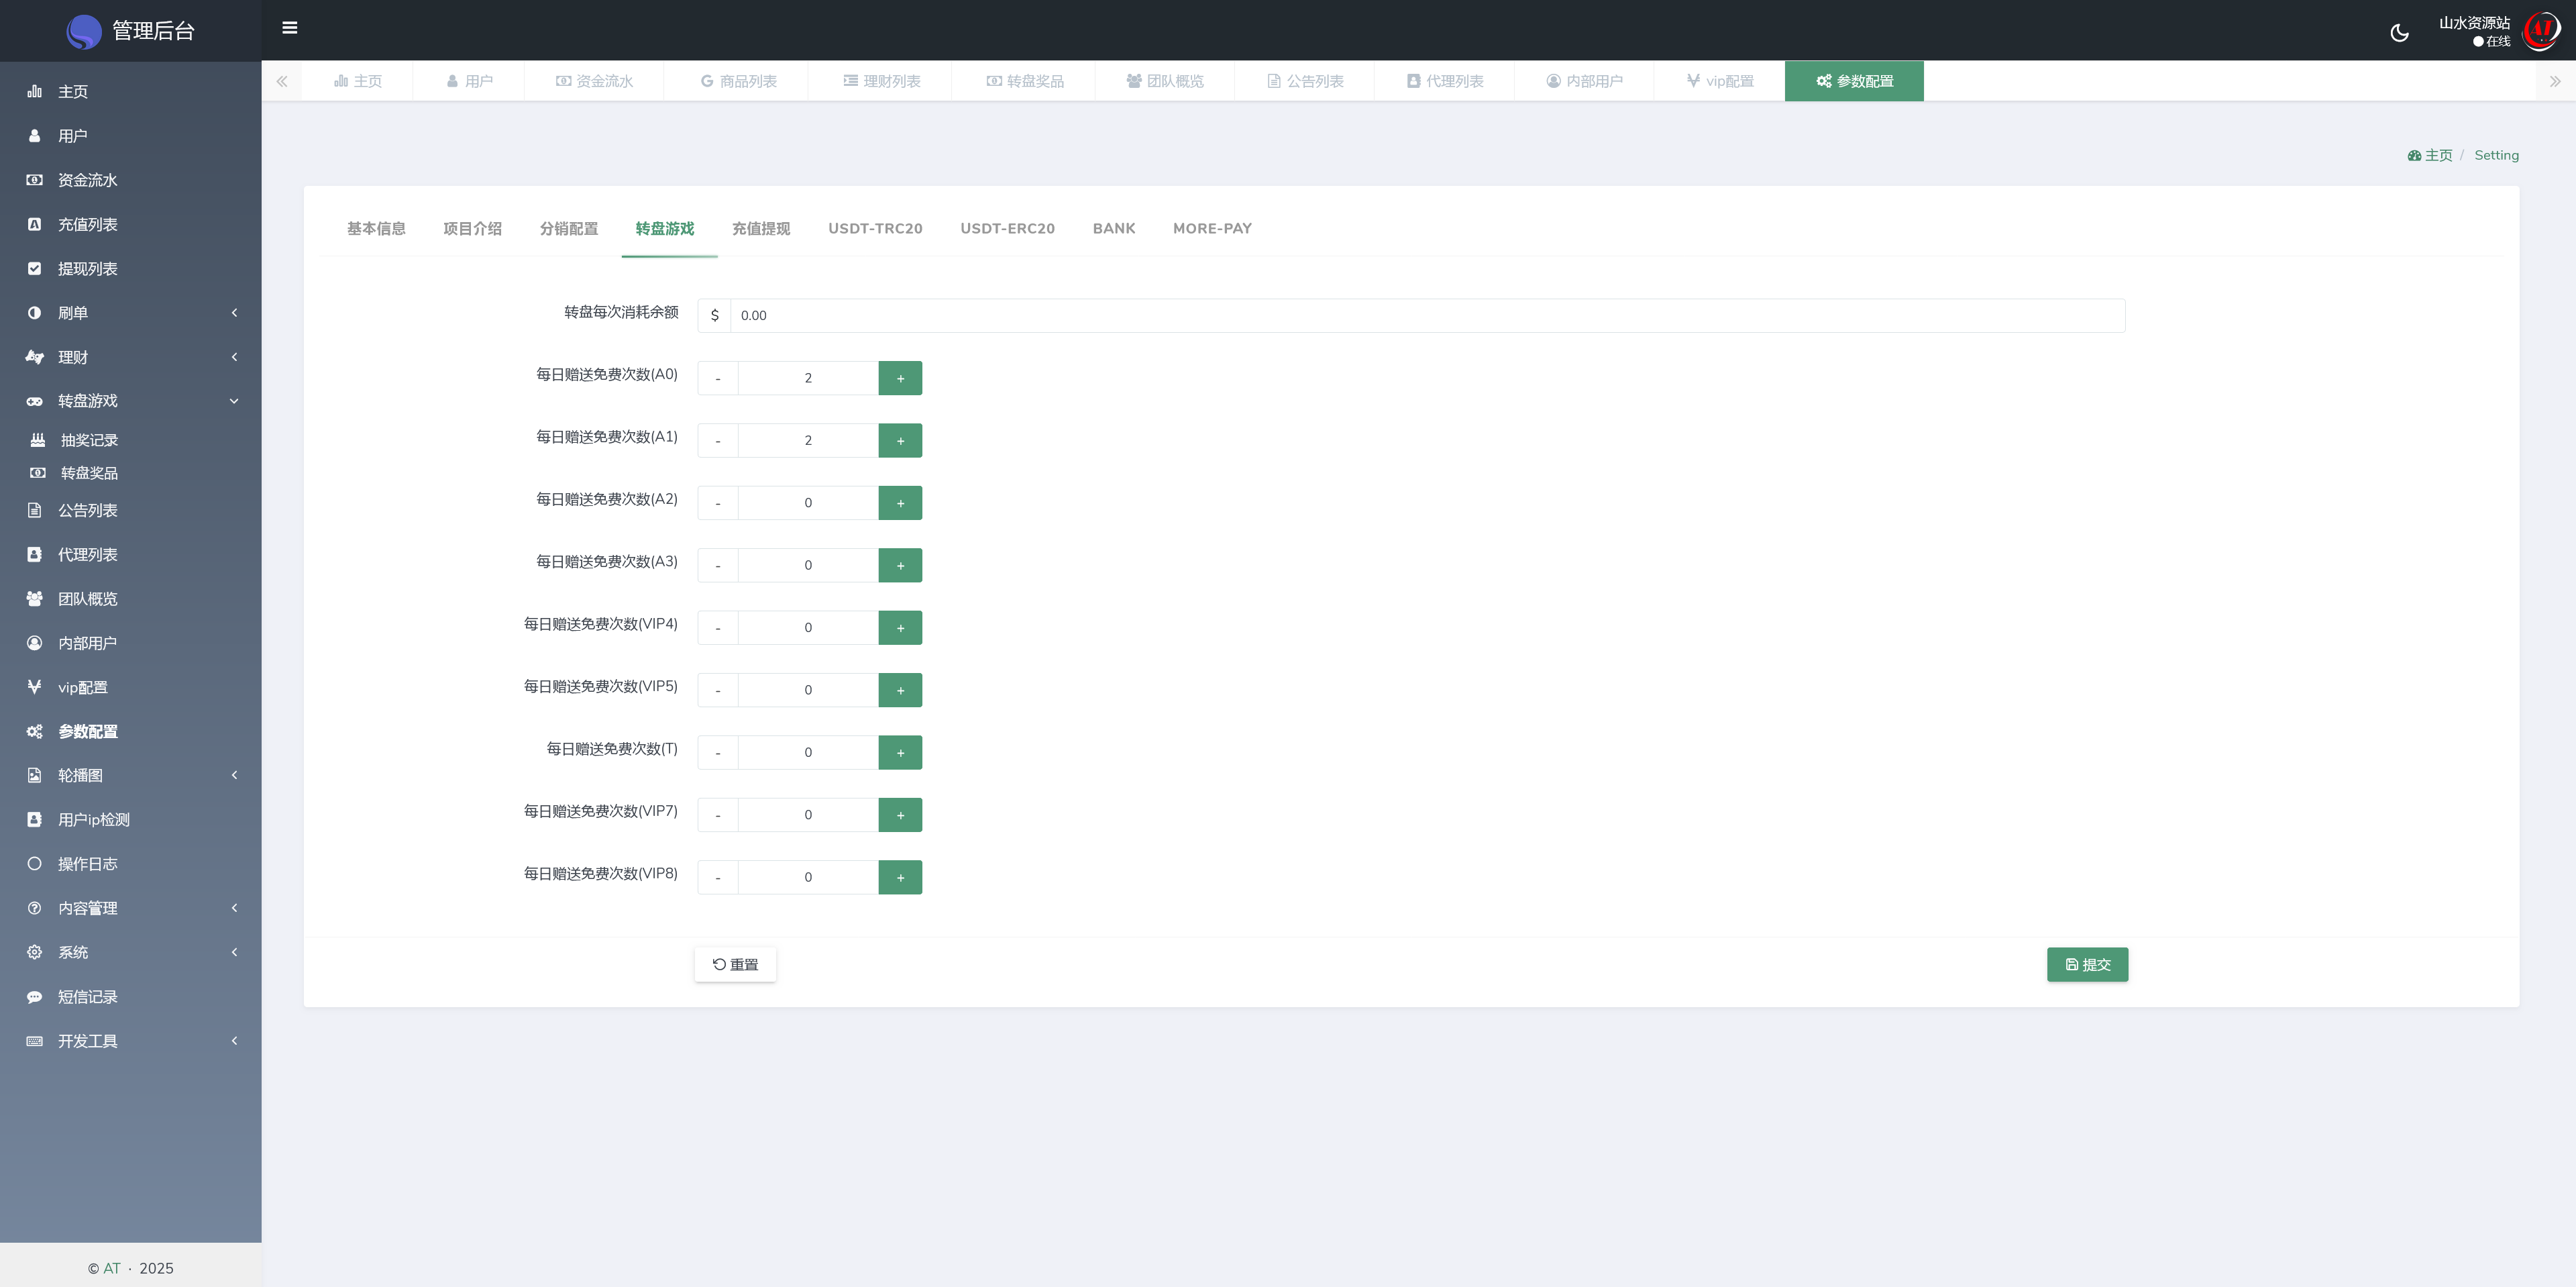
Task: Open 抽奖记录 in the sidebar
Action: click(89, 440)
